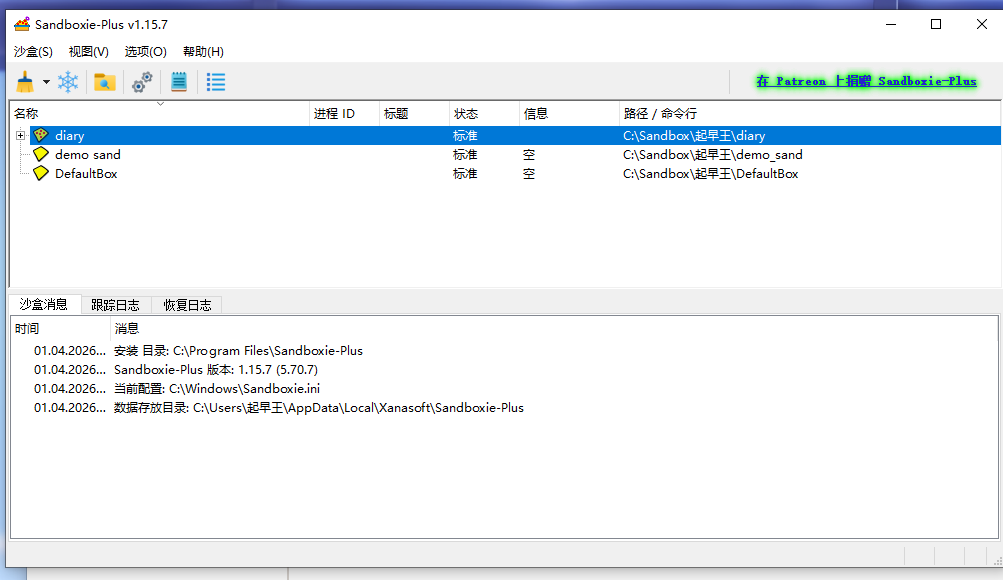This screenshot has height=580, width=1003.
Task: Open the Patreon donate Sandboxie-Plus link
Action: point(867,81)
